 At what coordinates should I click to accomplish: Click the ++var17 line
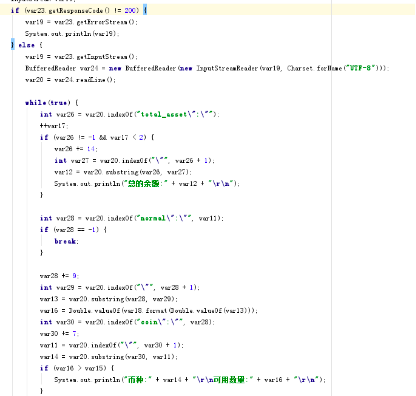coord(54,126)
